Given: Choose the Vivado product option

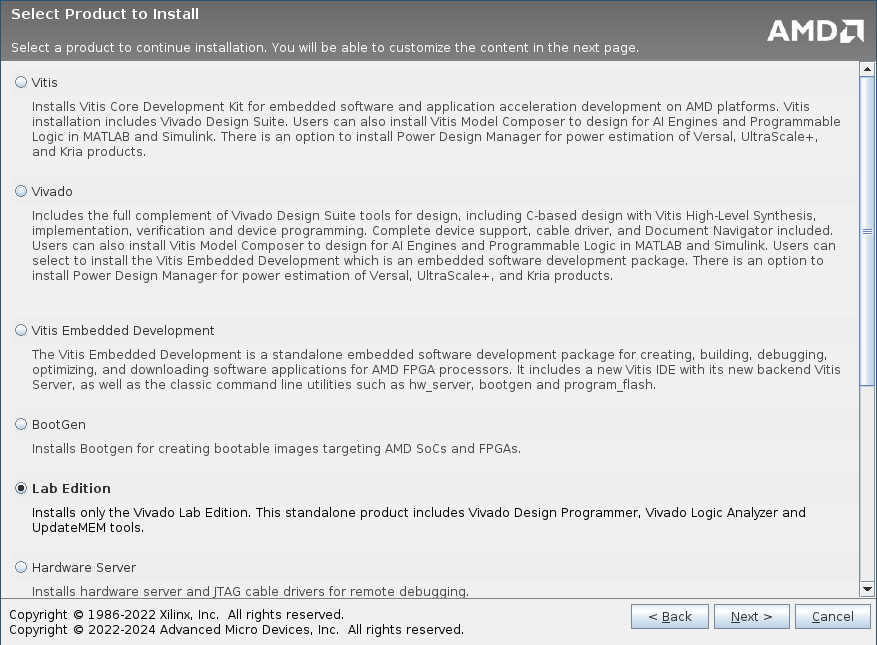Looking at the screenshot, I should point(21,191).
